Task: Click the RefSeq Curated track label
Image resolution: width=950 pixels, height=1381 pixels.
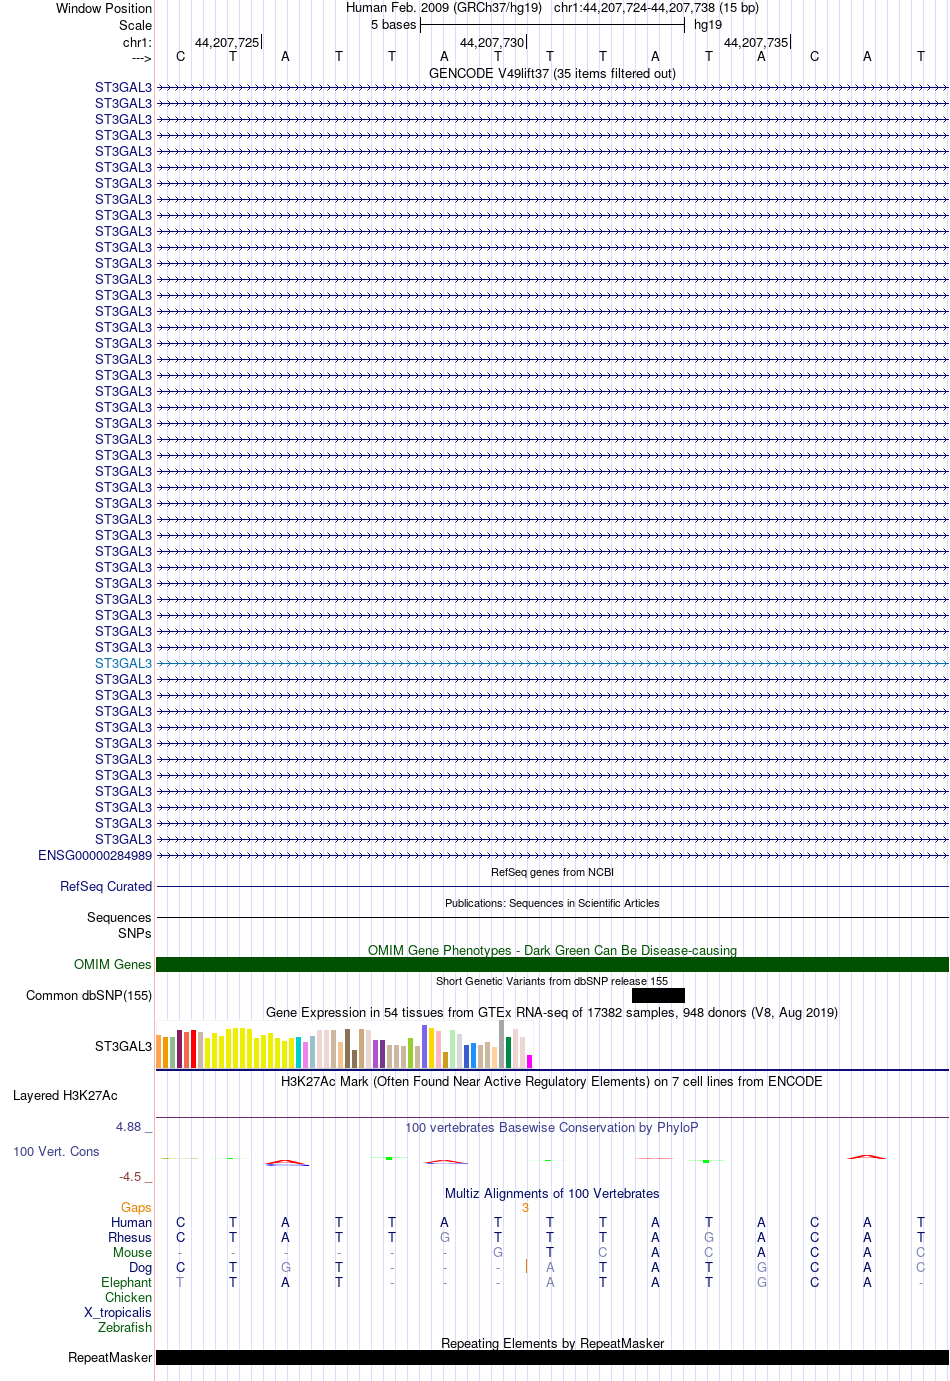Action: [106, 886]
